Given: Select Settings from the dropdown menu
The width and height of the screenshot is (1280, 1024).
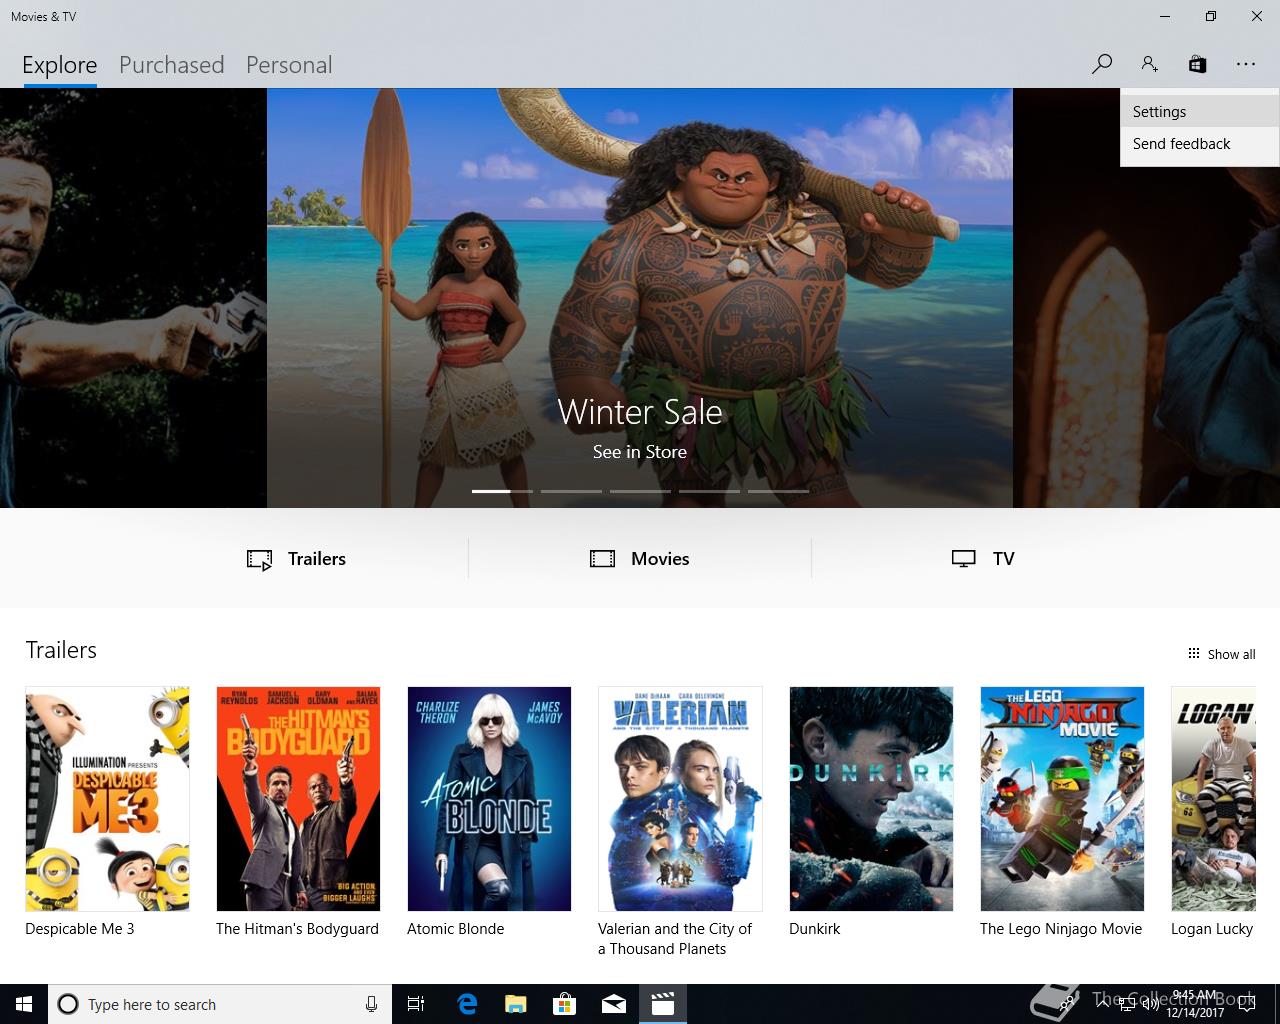Looking at the screenshot, I should [x=1199, y=112].
